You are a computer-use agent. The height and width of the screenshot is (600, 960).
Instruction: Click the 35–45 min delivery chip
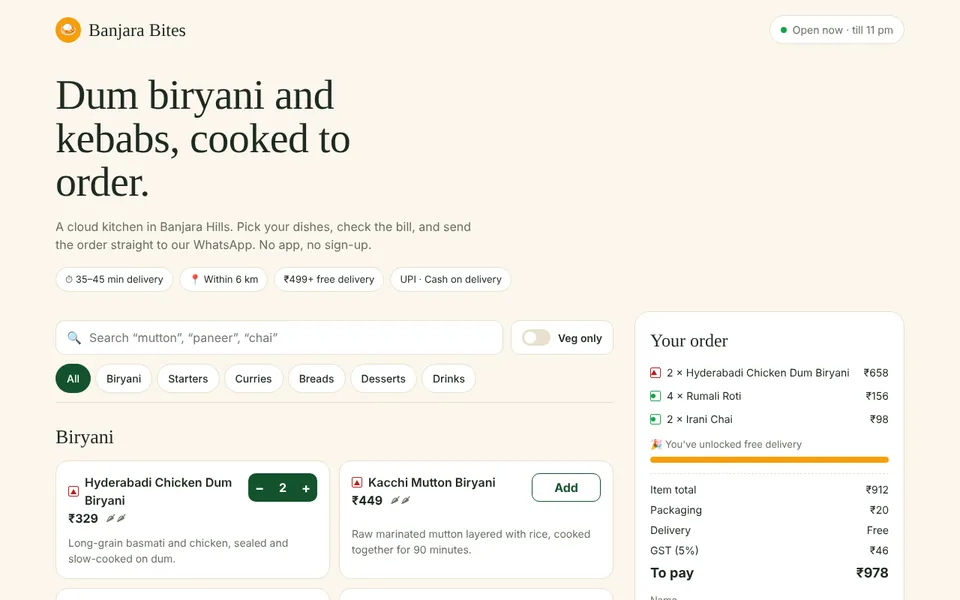pyautogui.click(x=114, y=280)
